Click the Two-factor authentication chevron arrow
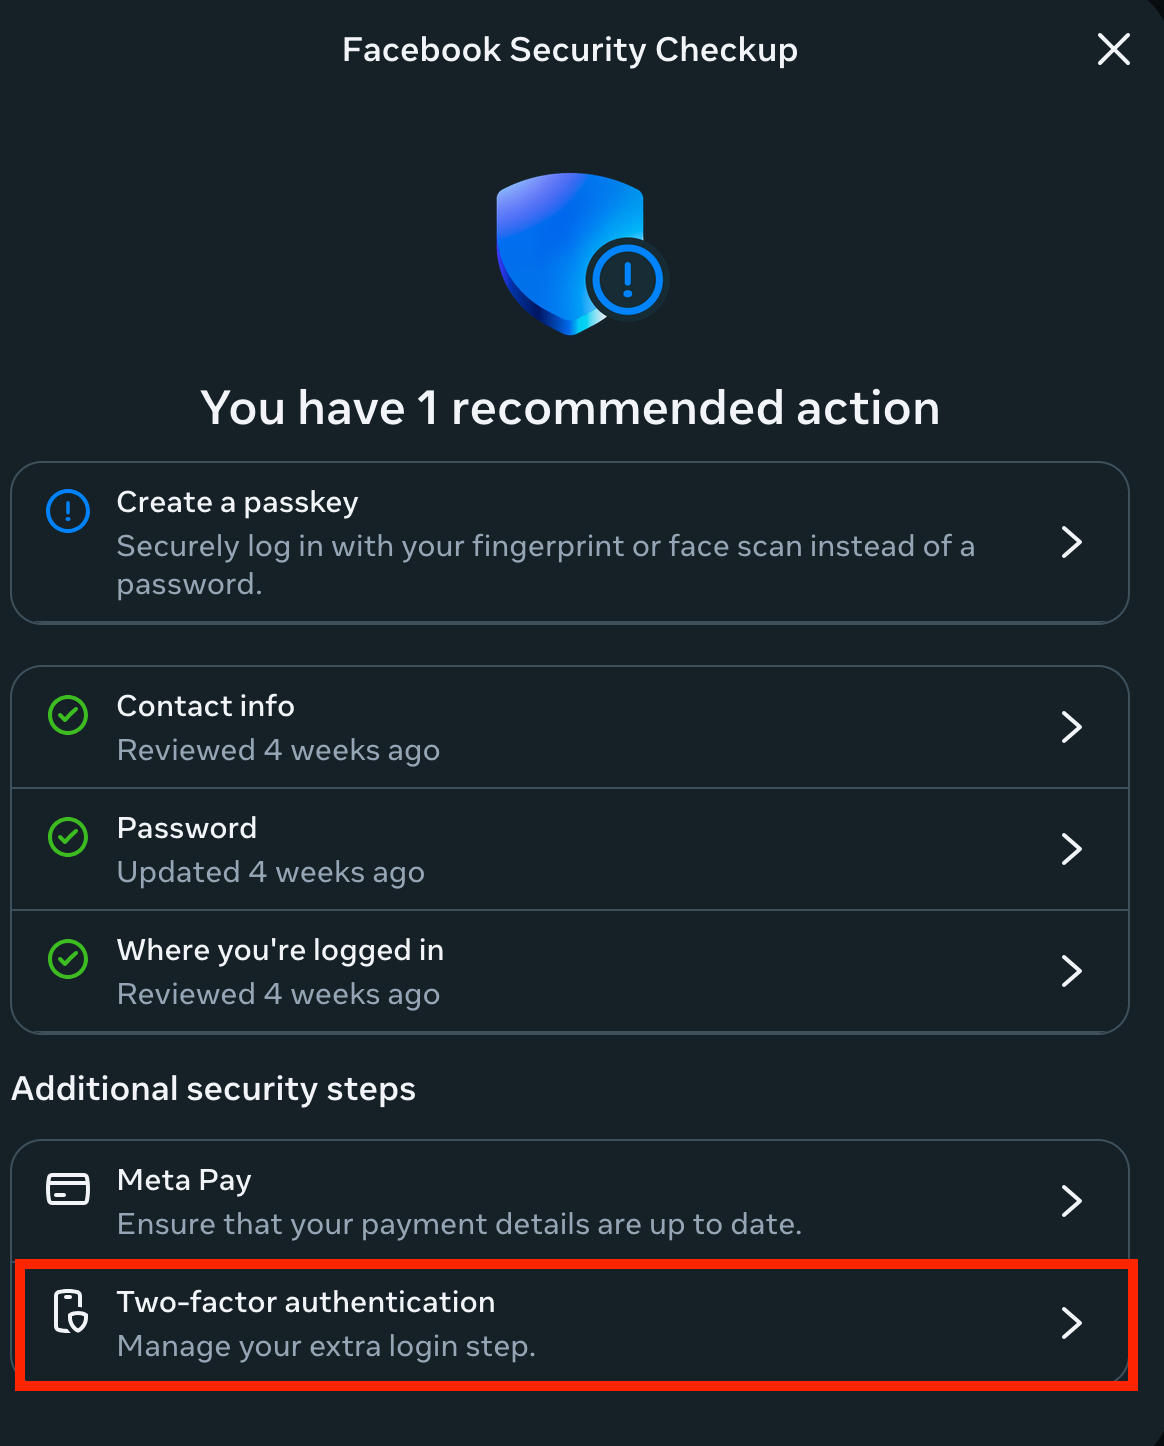This screenshot has height=1446, width=1164. pyautogui.click(x=1071, y=1323)
